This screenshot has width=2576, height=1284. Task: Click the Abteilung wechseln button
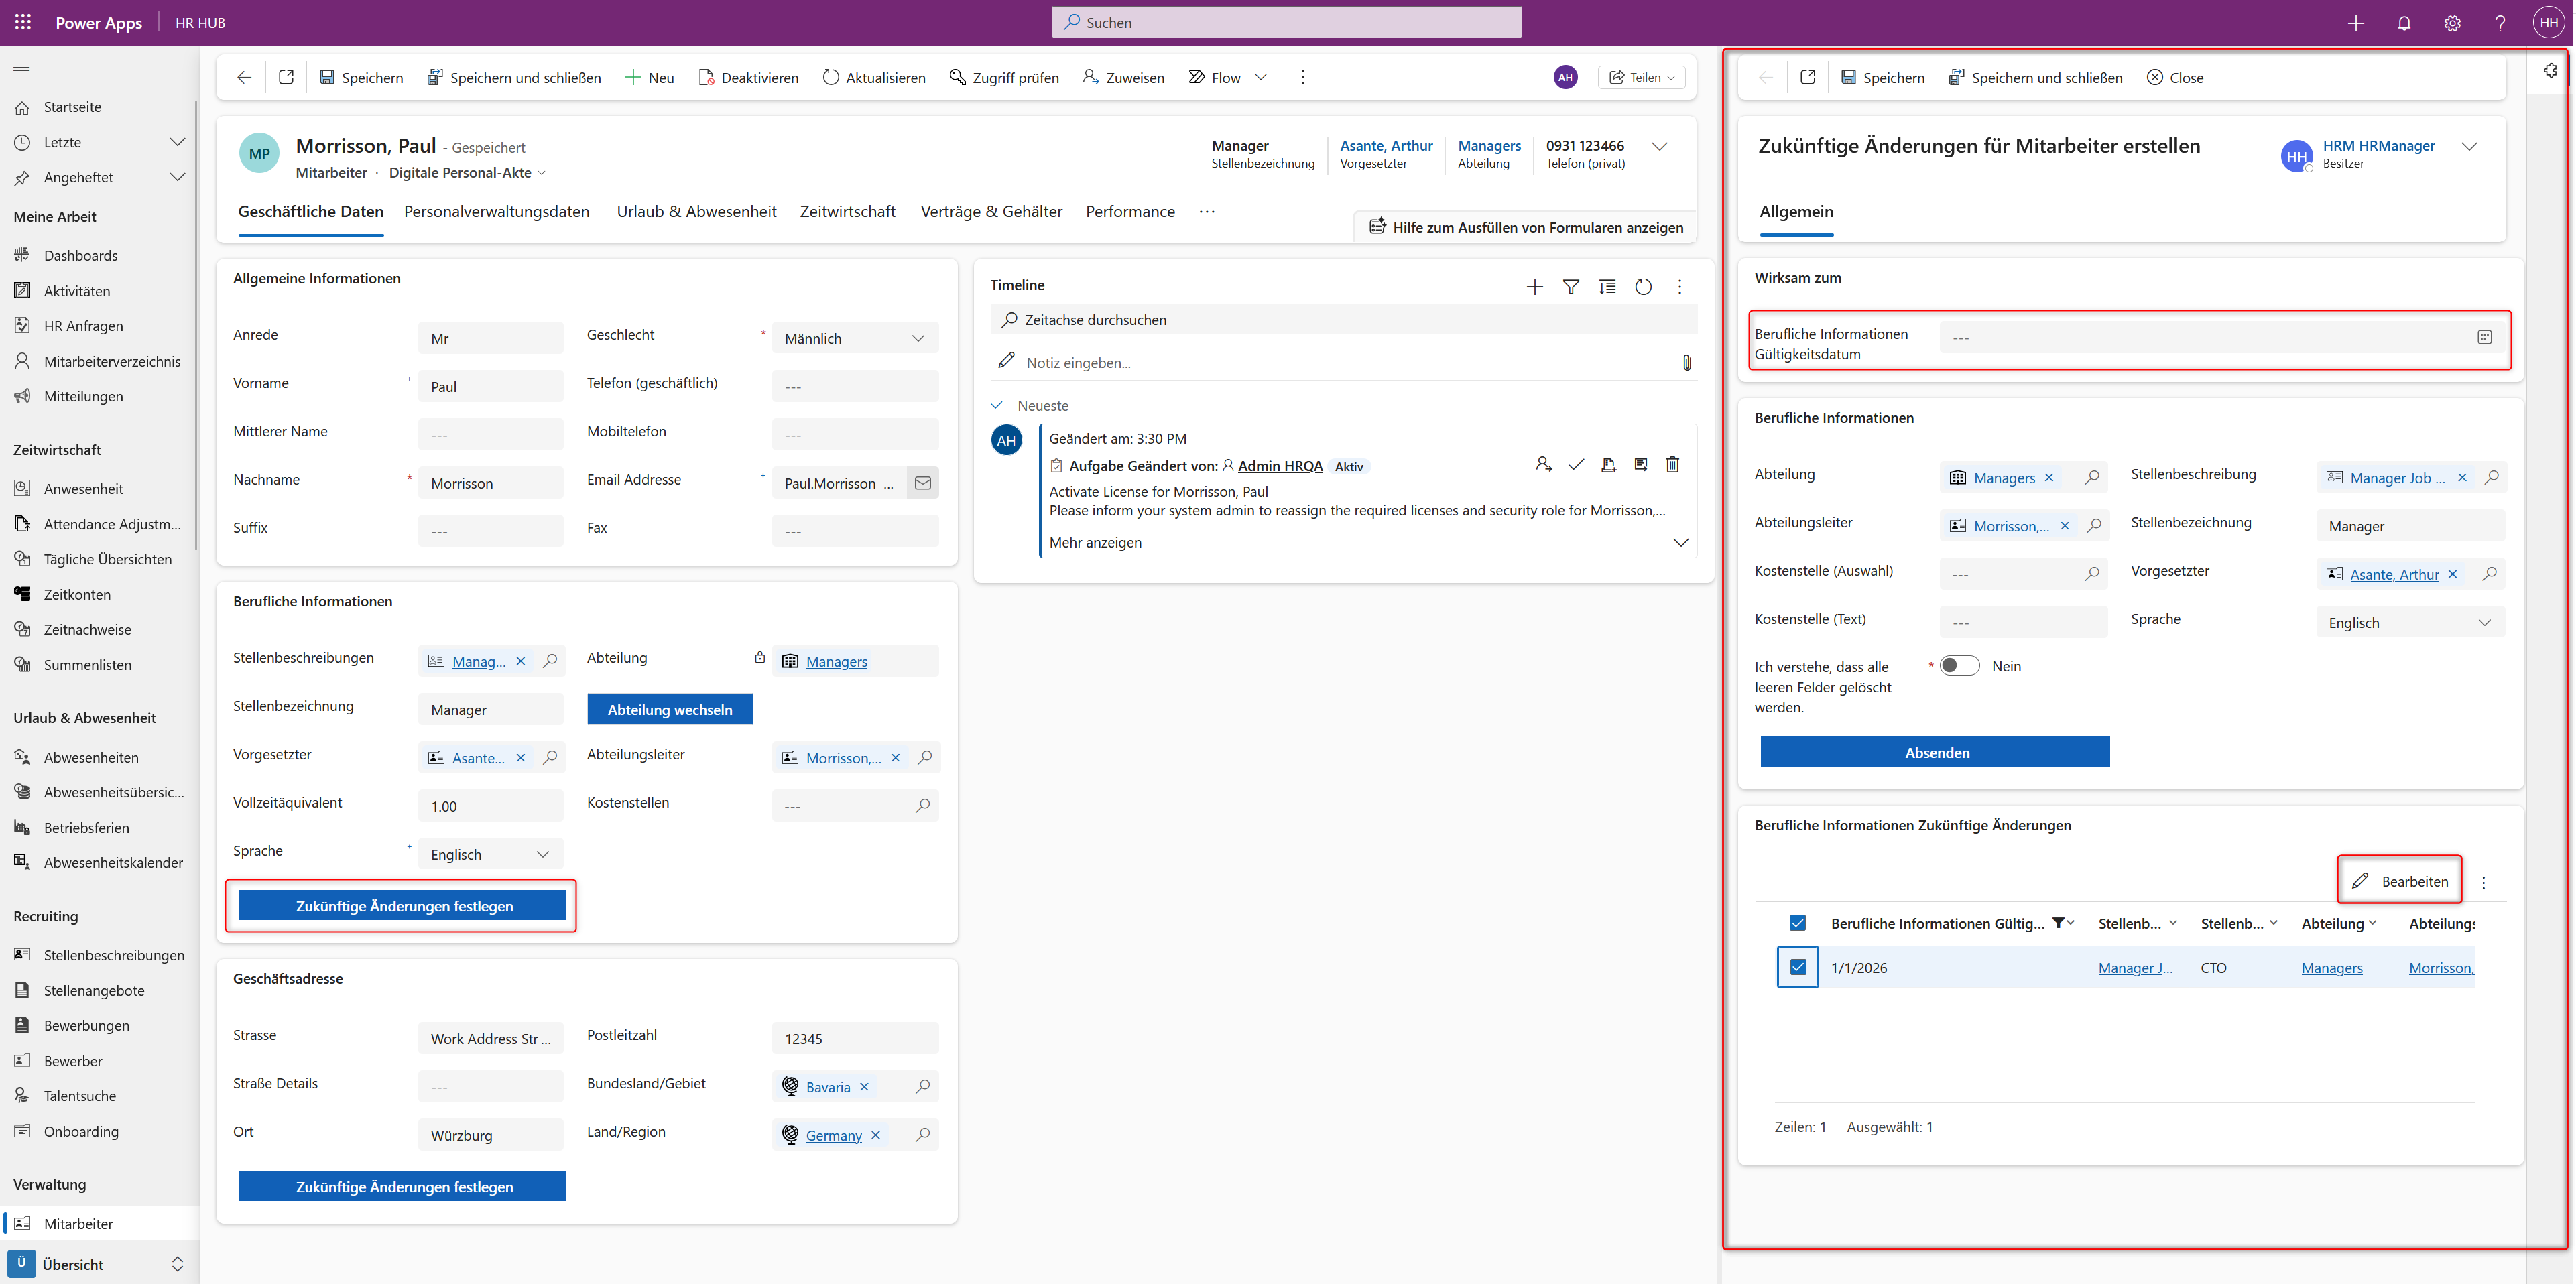click(669, 710)
